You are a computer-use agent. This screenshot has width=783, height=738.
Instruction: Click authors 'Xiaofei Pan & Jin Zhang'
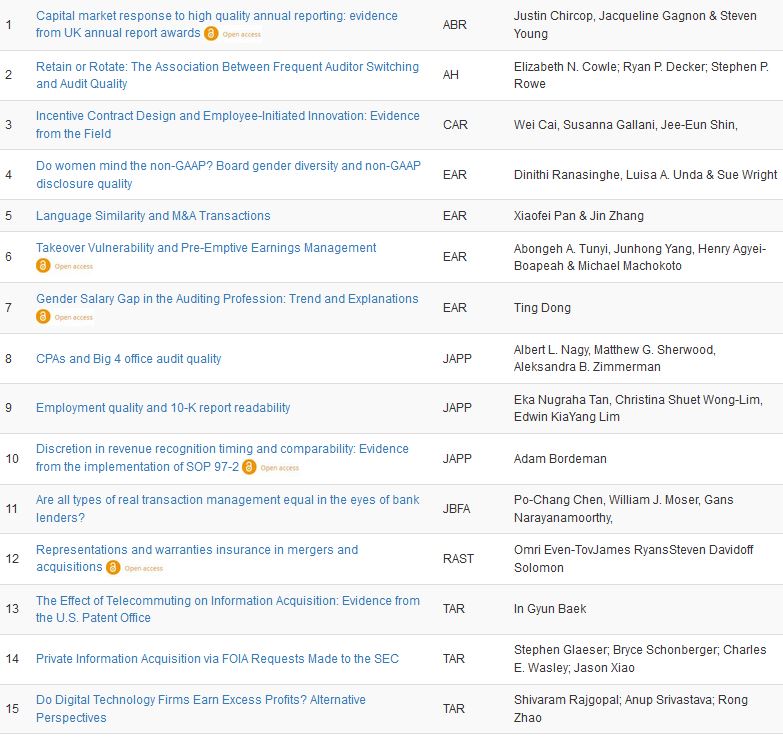(579, 216)
